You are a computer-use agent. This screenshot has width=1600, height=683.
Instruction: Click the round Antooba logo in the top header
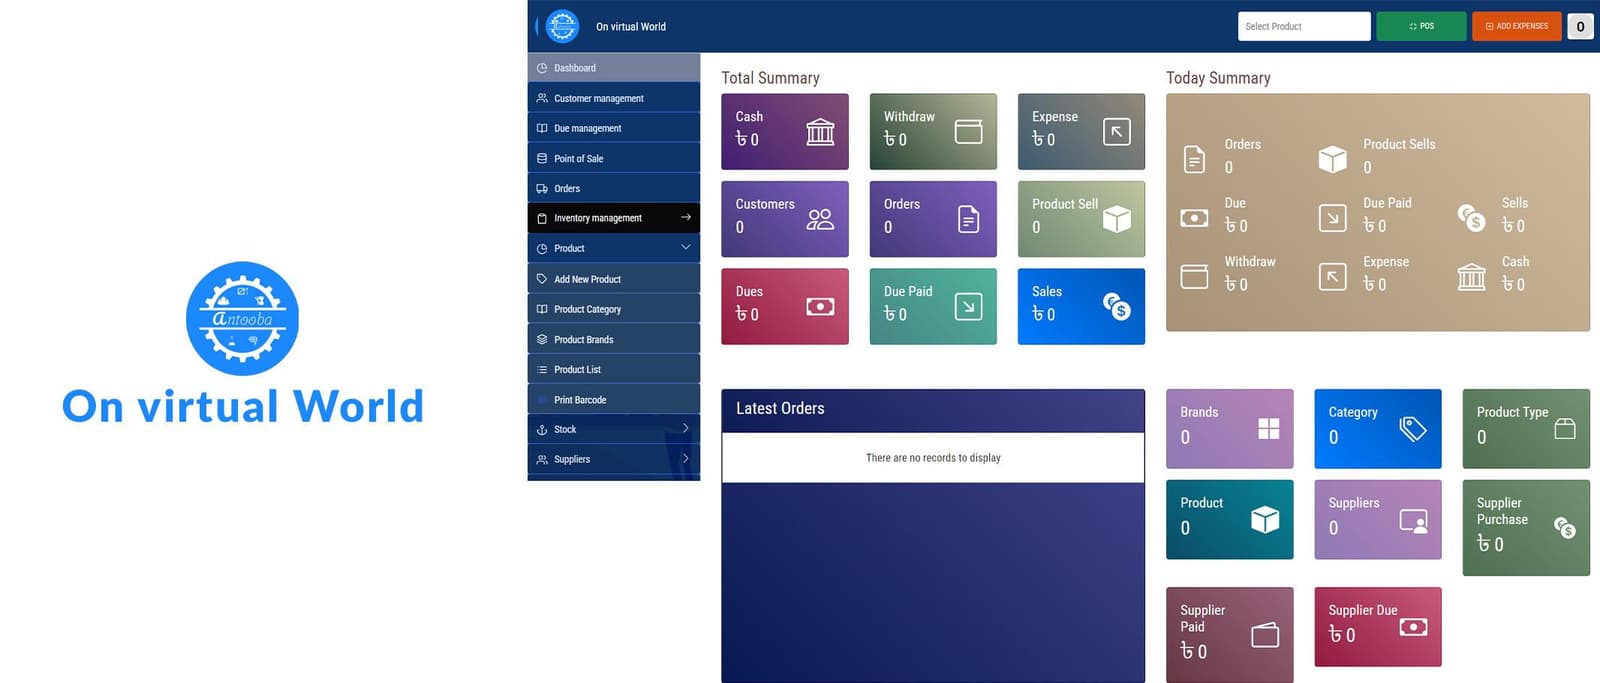coord(562,26)
